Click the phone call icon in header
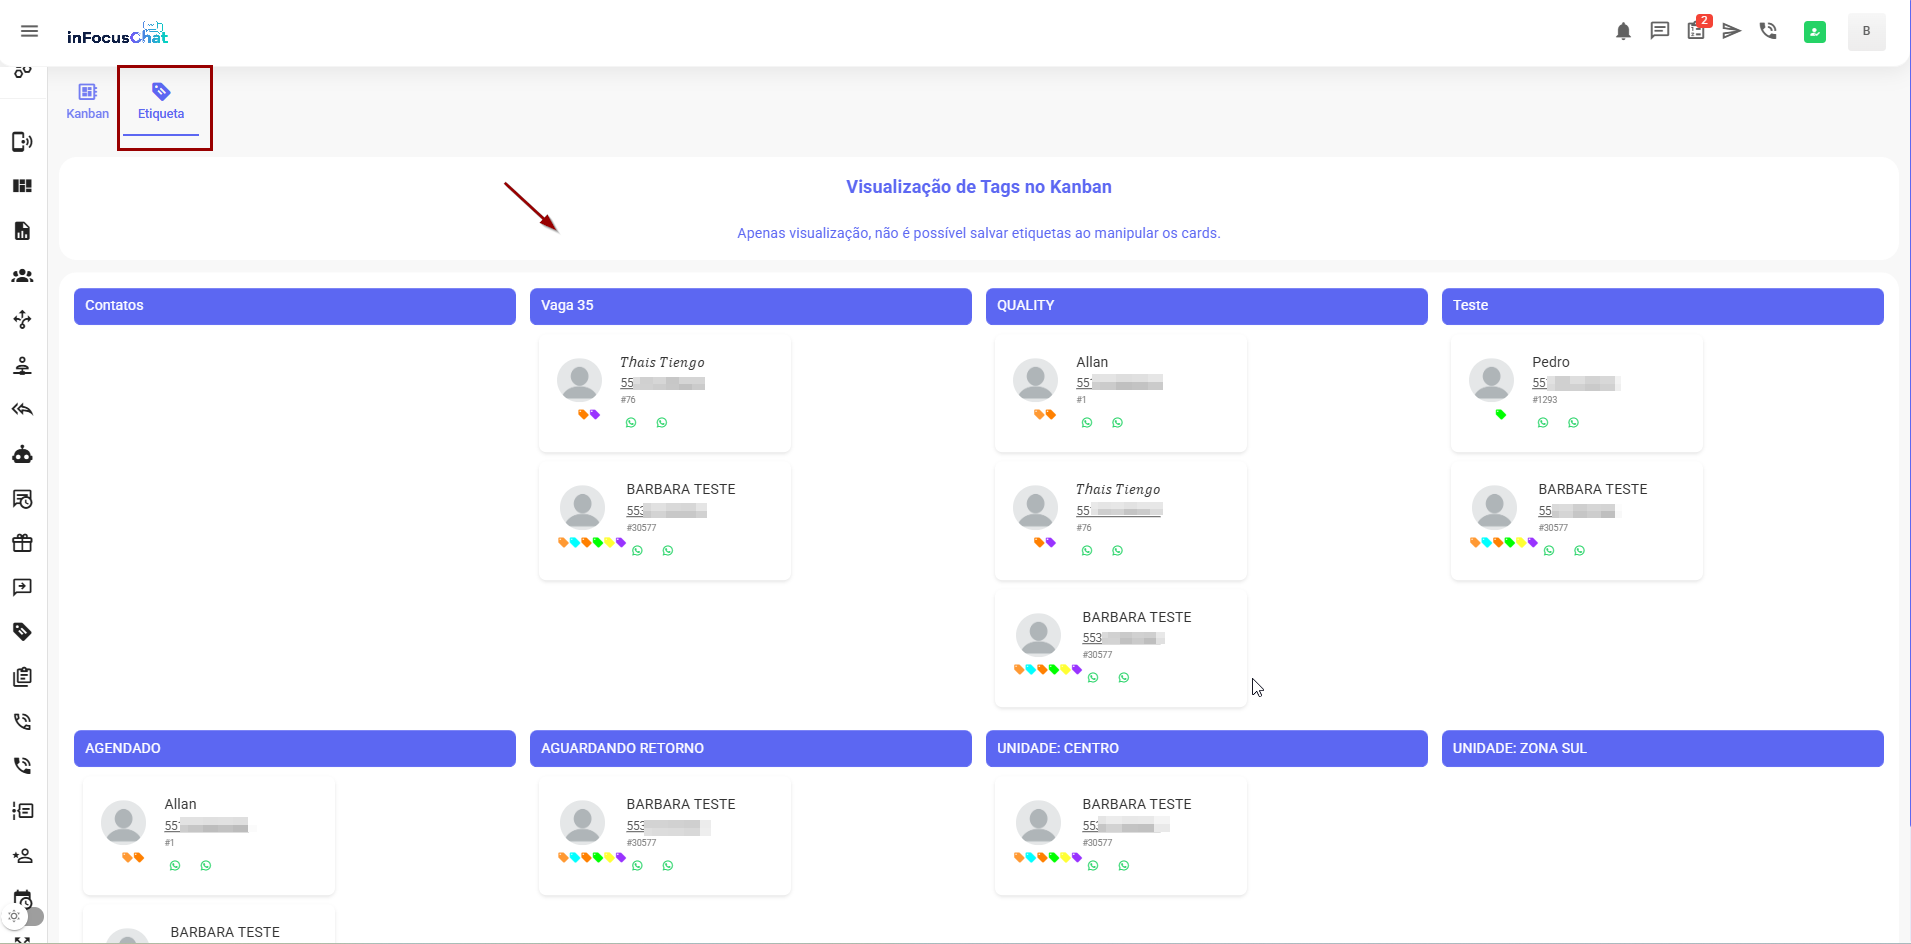This screenshot has width=1911, height=944. [1768, 31]
